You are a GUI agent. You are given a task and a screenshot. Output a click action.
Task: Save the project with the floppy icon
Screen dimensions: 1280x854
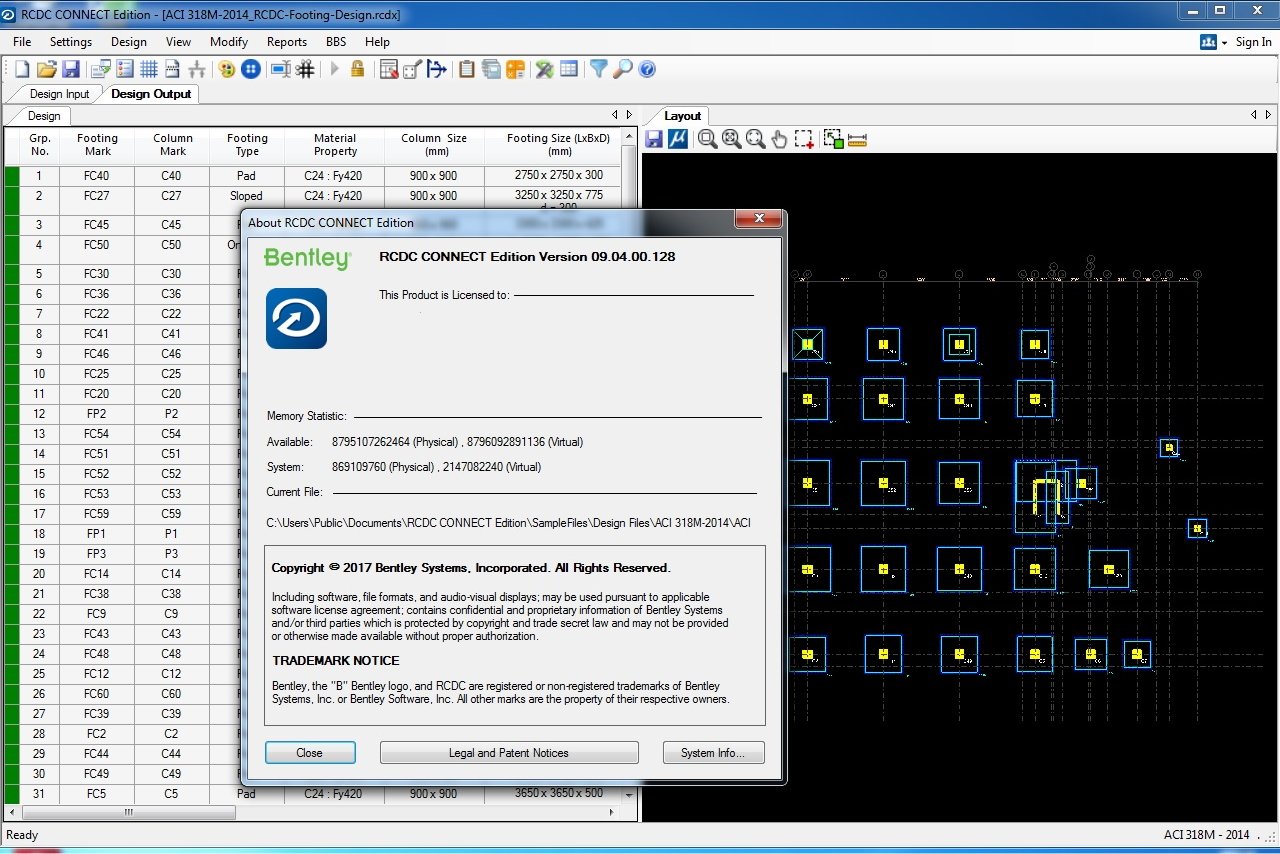pyautogui.click(x=71, y=69)
